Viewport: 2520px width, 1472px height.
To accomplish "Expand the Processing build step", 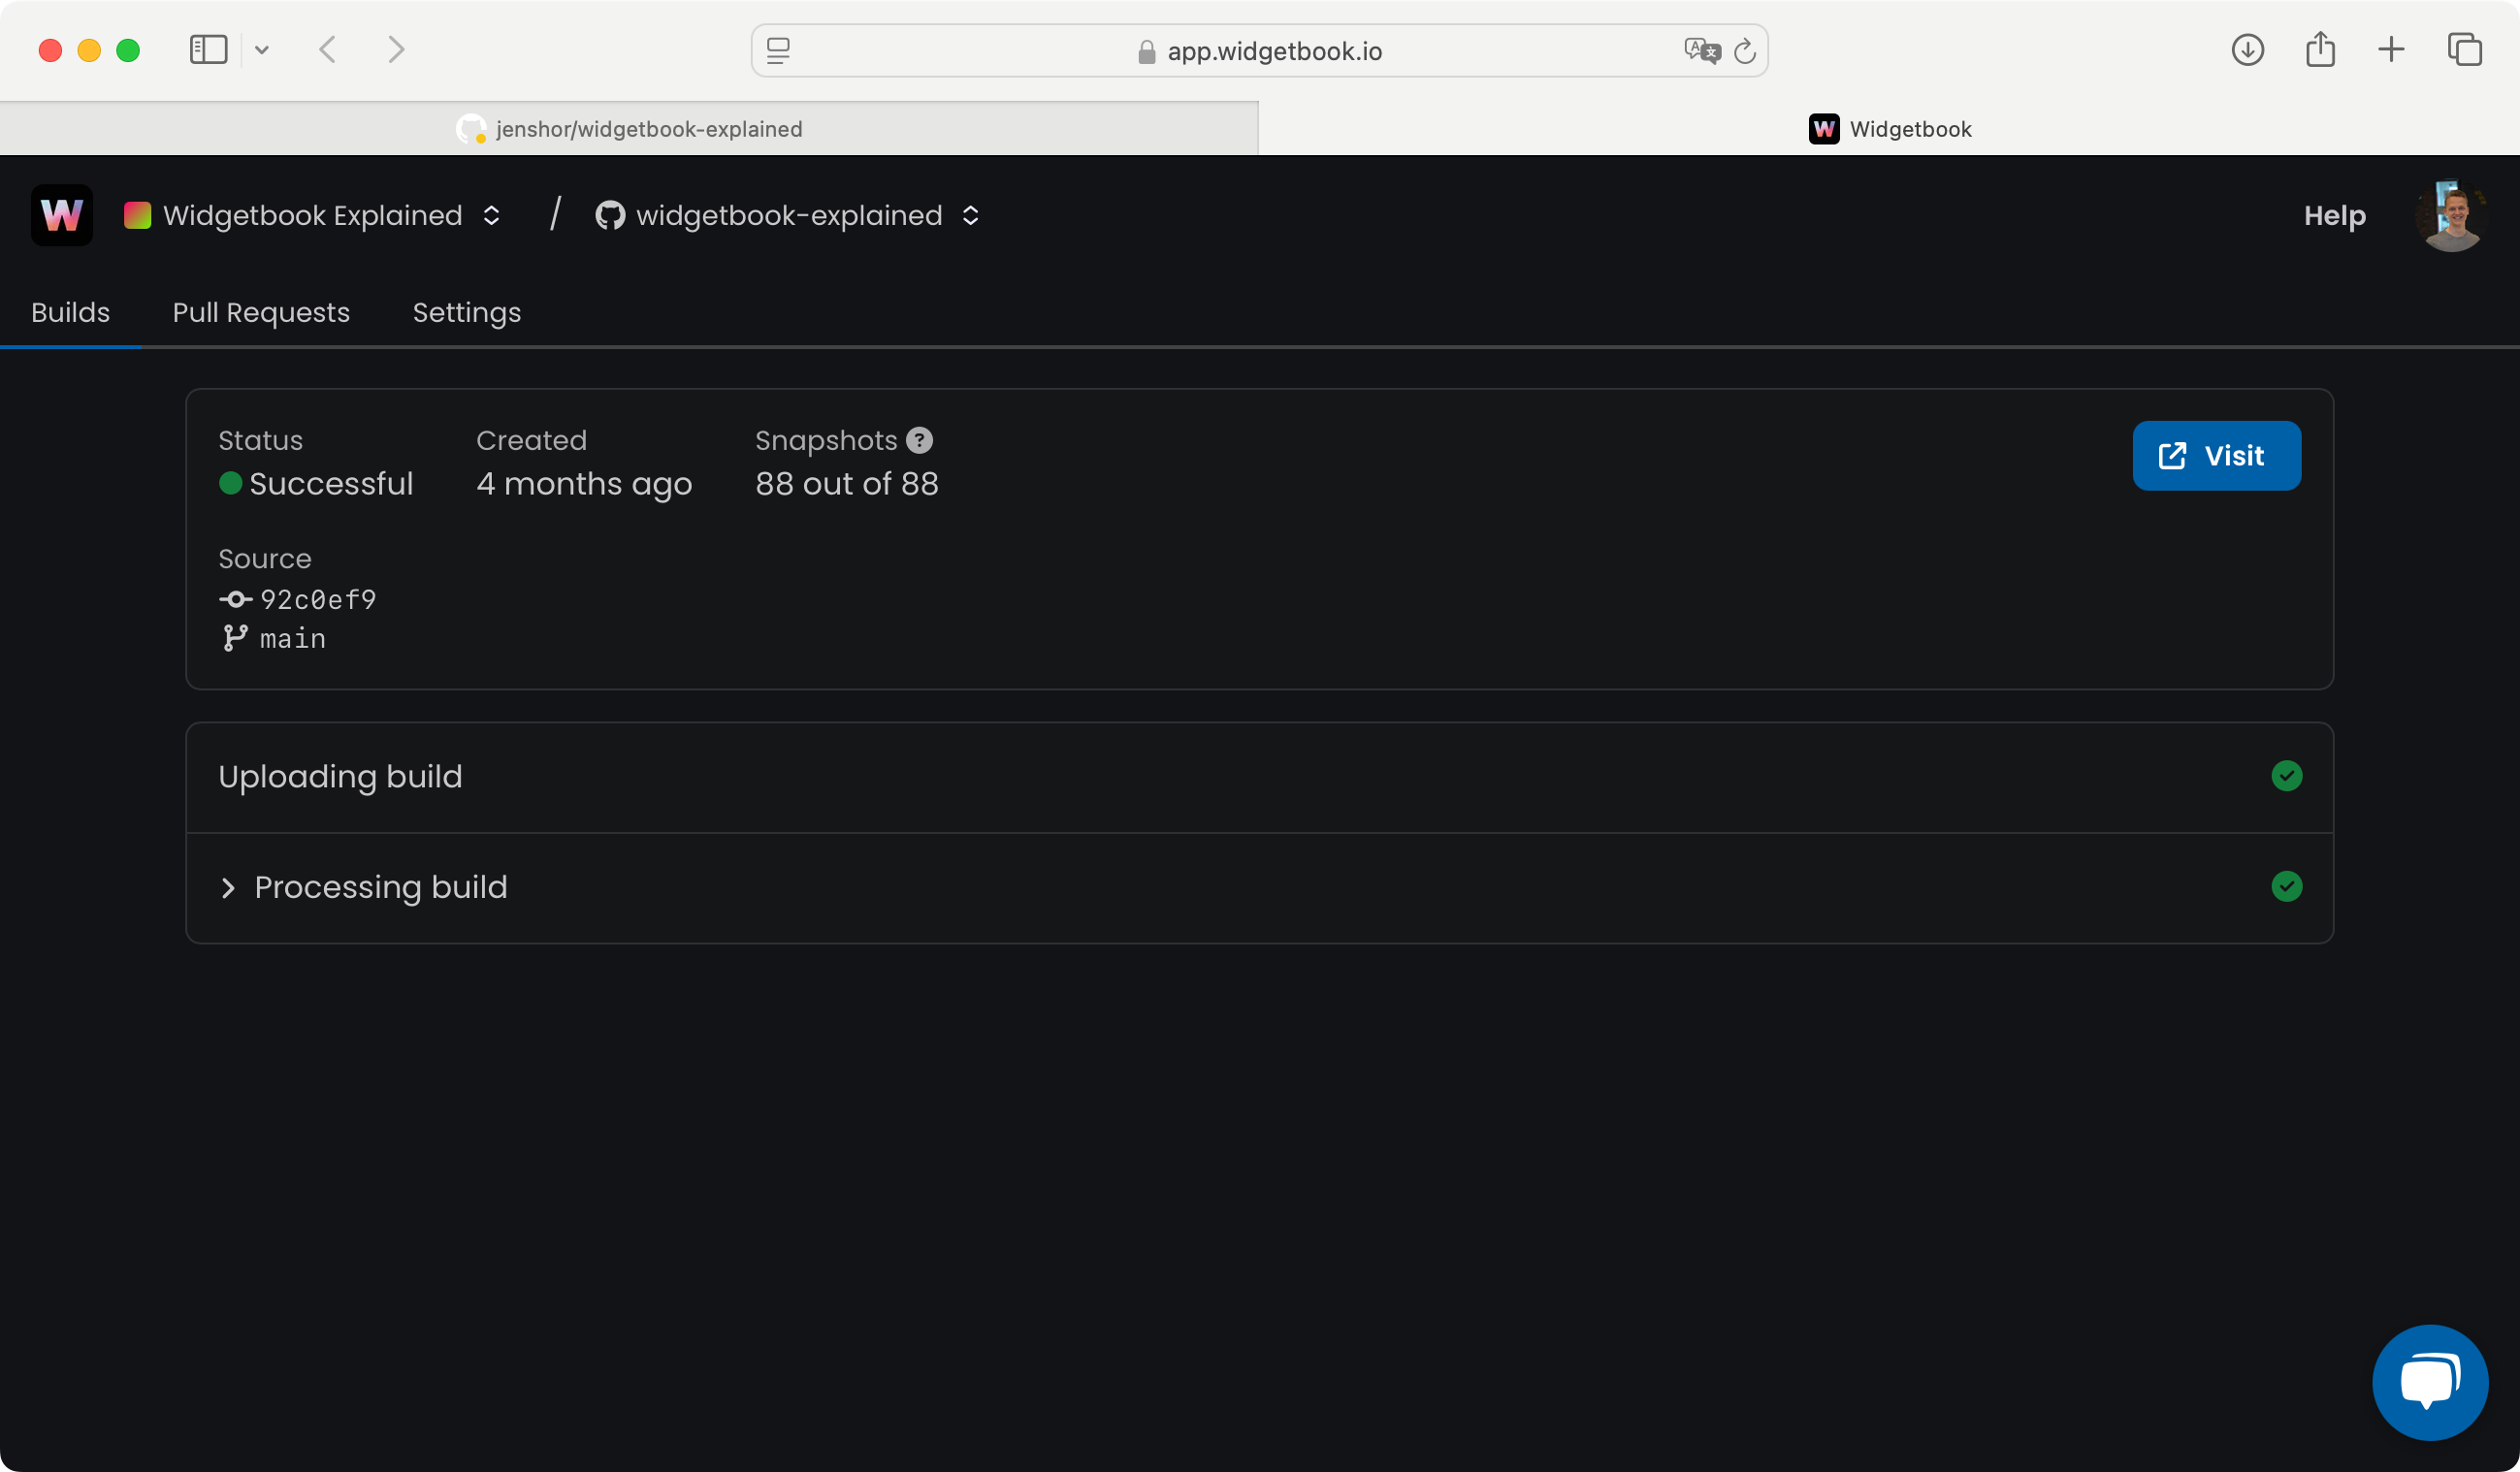I will click(x=228, y=887).
